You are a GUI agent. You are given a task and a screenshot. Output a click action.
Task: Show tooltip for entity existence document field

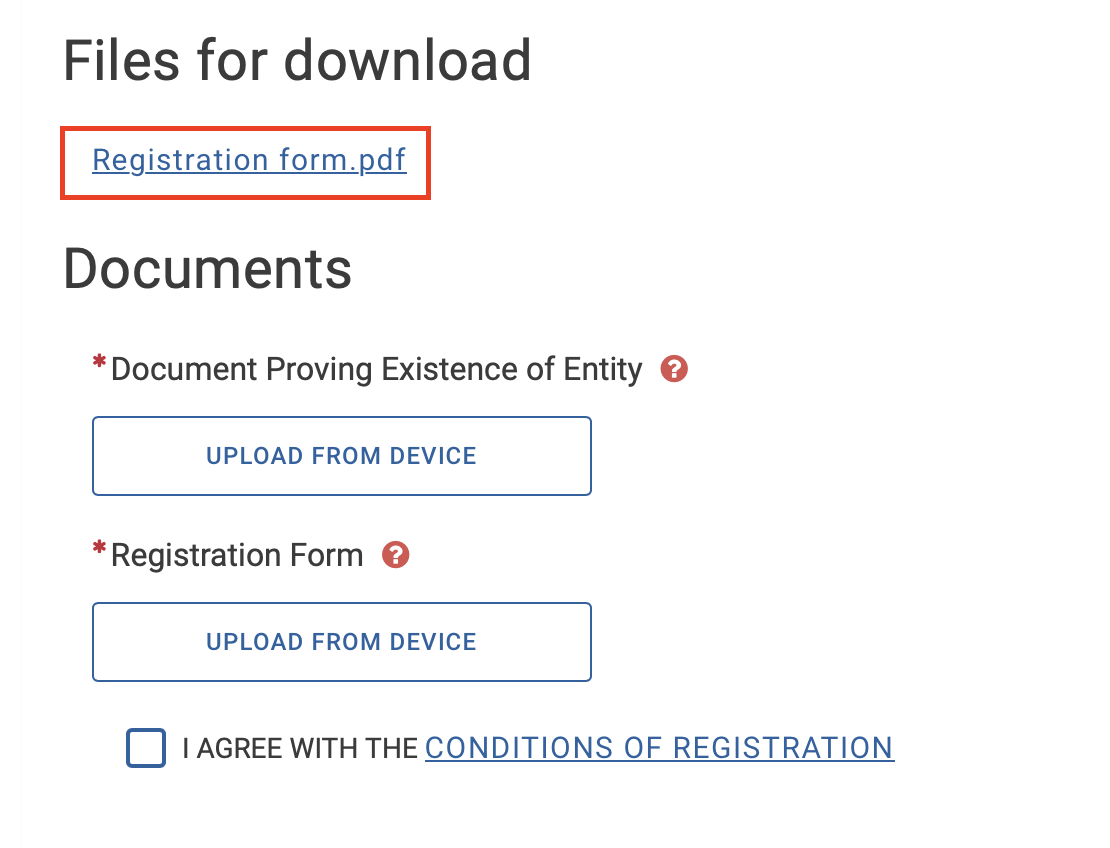(x=675, y=370)
